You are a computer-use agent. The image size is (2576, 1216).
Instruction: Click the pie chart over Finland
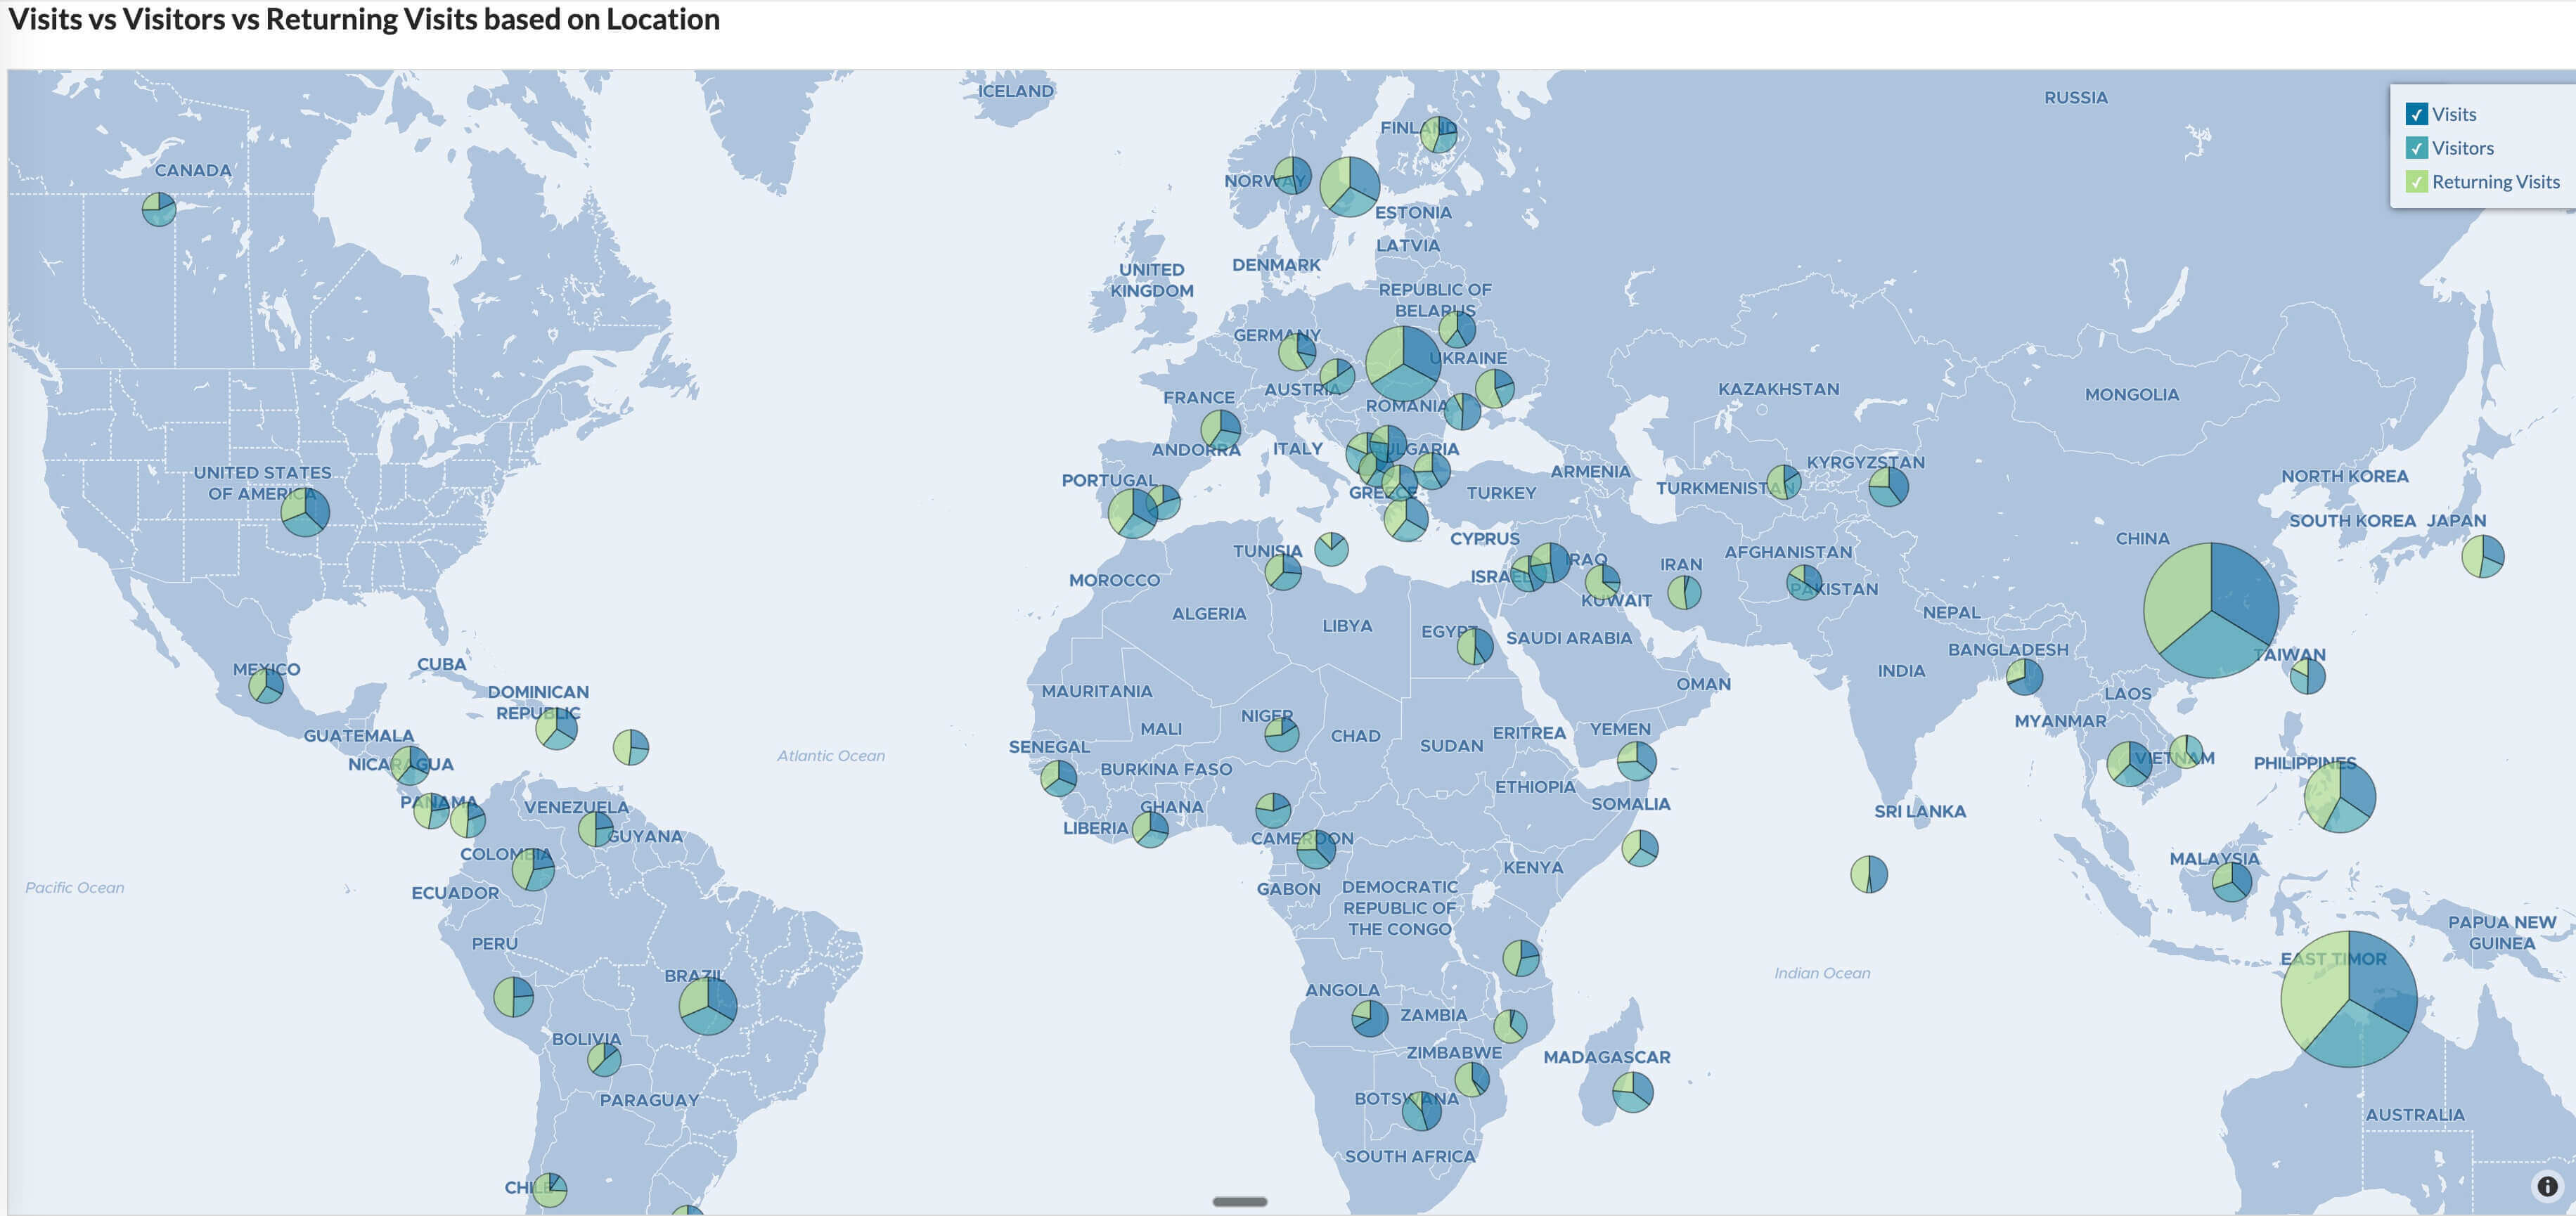coord(1439,134)
